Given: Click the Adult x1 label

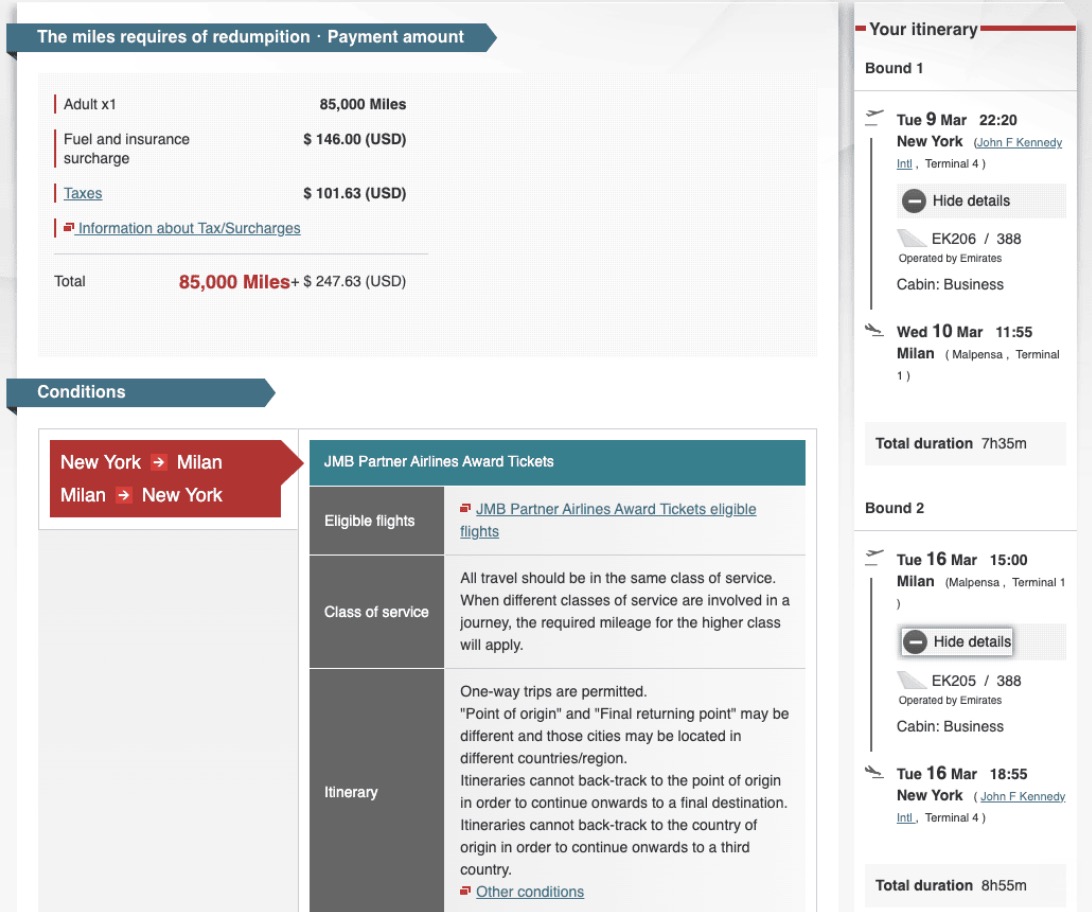Looking at the screenshot, I should coord(90,104).
